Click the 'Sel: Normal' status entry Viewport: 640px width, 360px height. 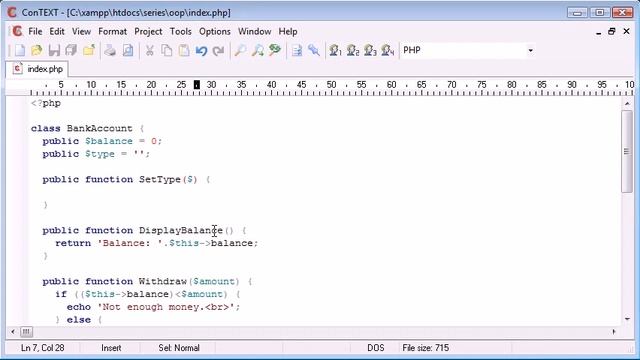(x=179, y=348)
